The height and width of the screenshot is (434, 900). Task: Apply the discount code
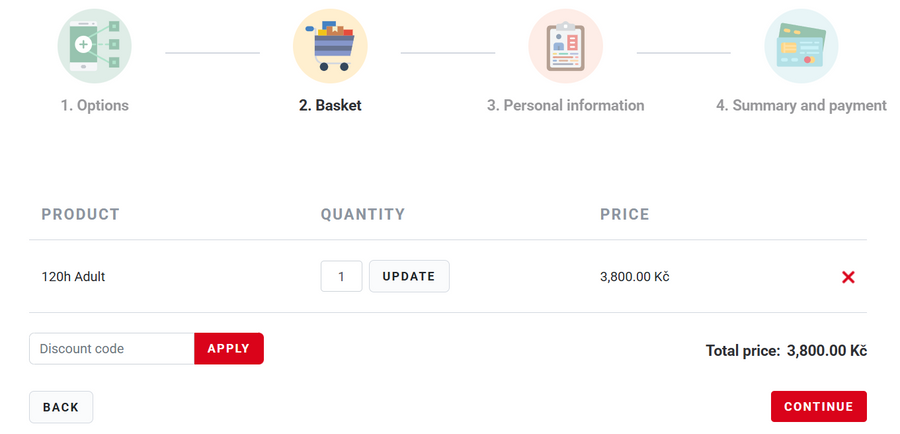(229, 349)
